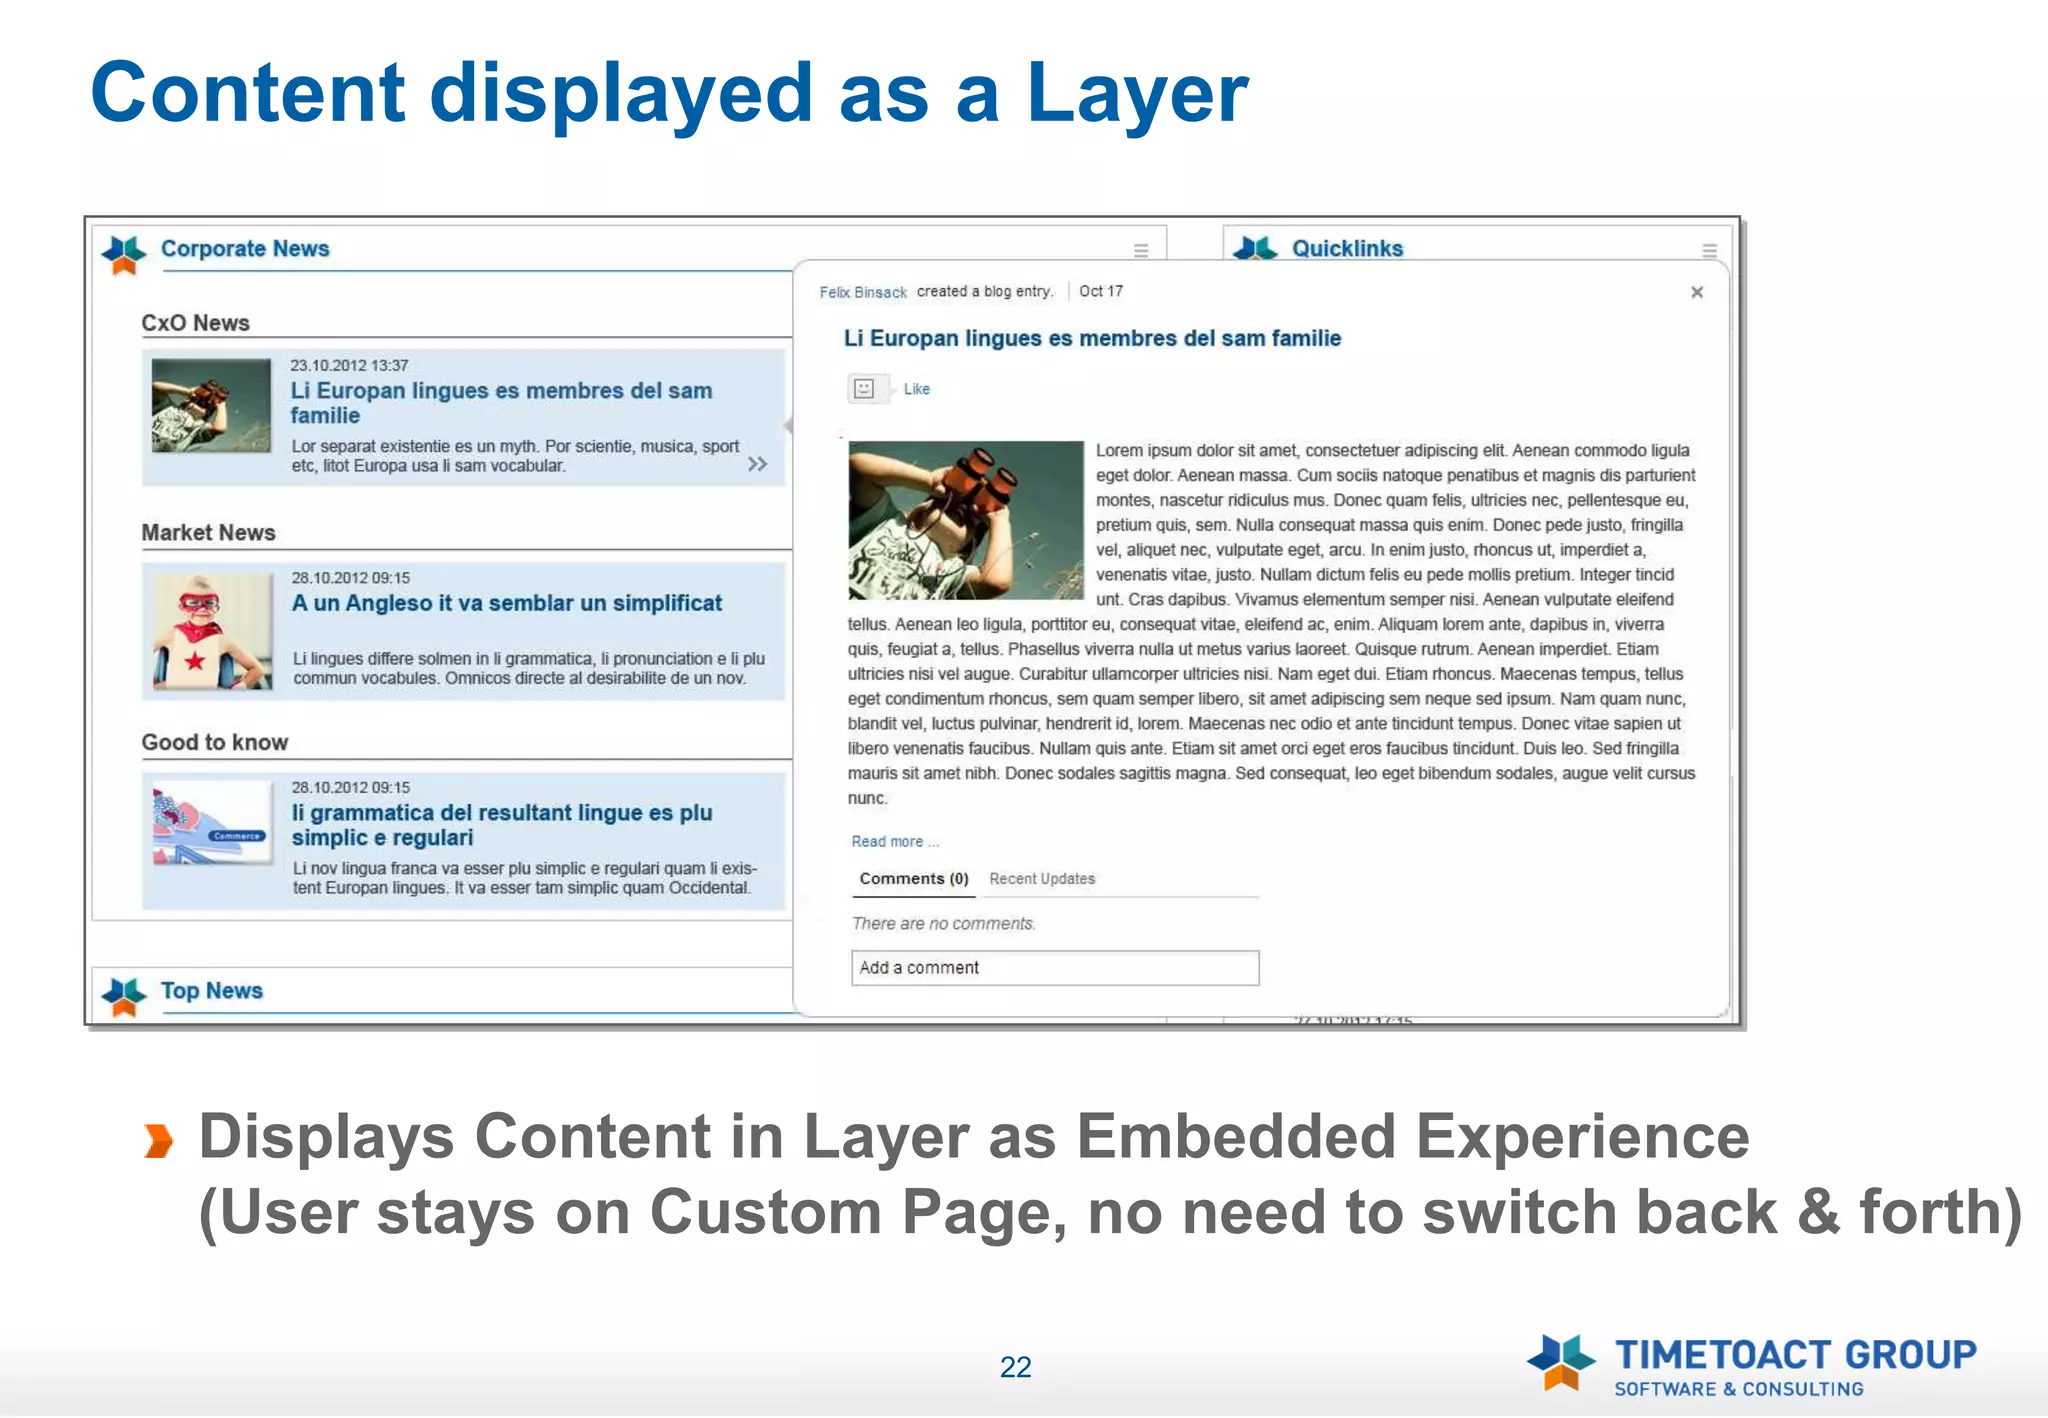Viewport: 2048px width, 1418px height.
Task: Open the popup blog title link
Action: pos(1092,338)
